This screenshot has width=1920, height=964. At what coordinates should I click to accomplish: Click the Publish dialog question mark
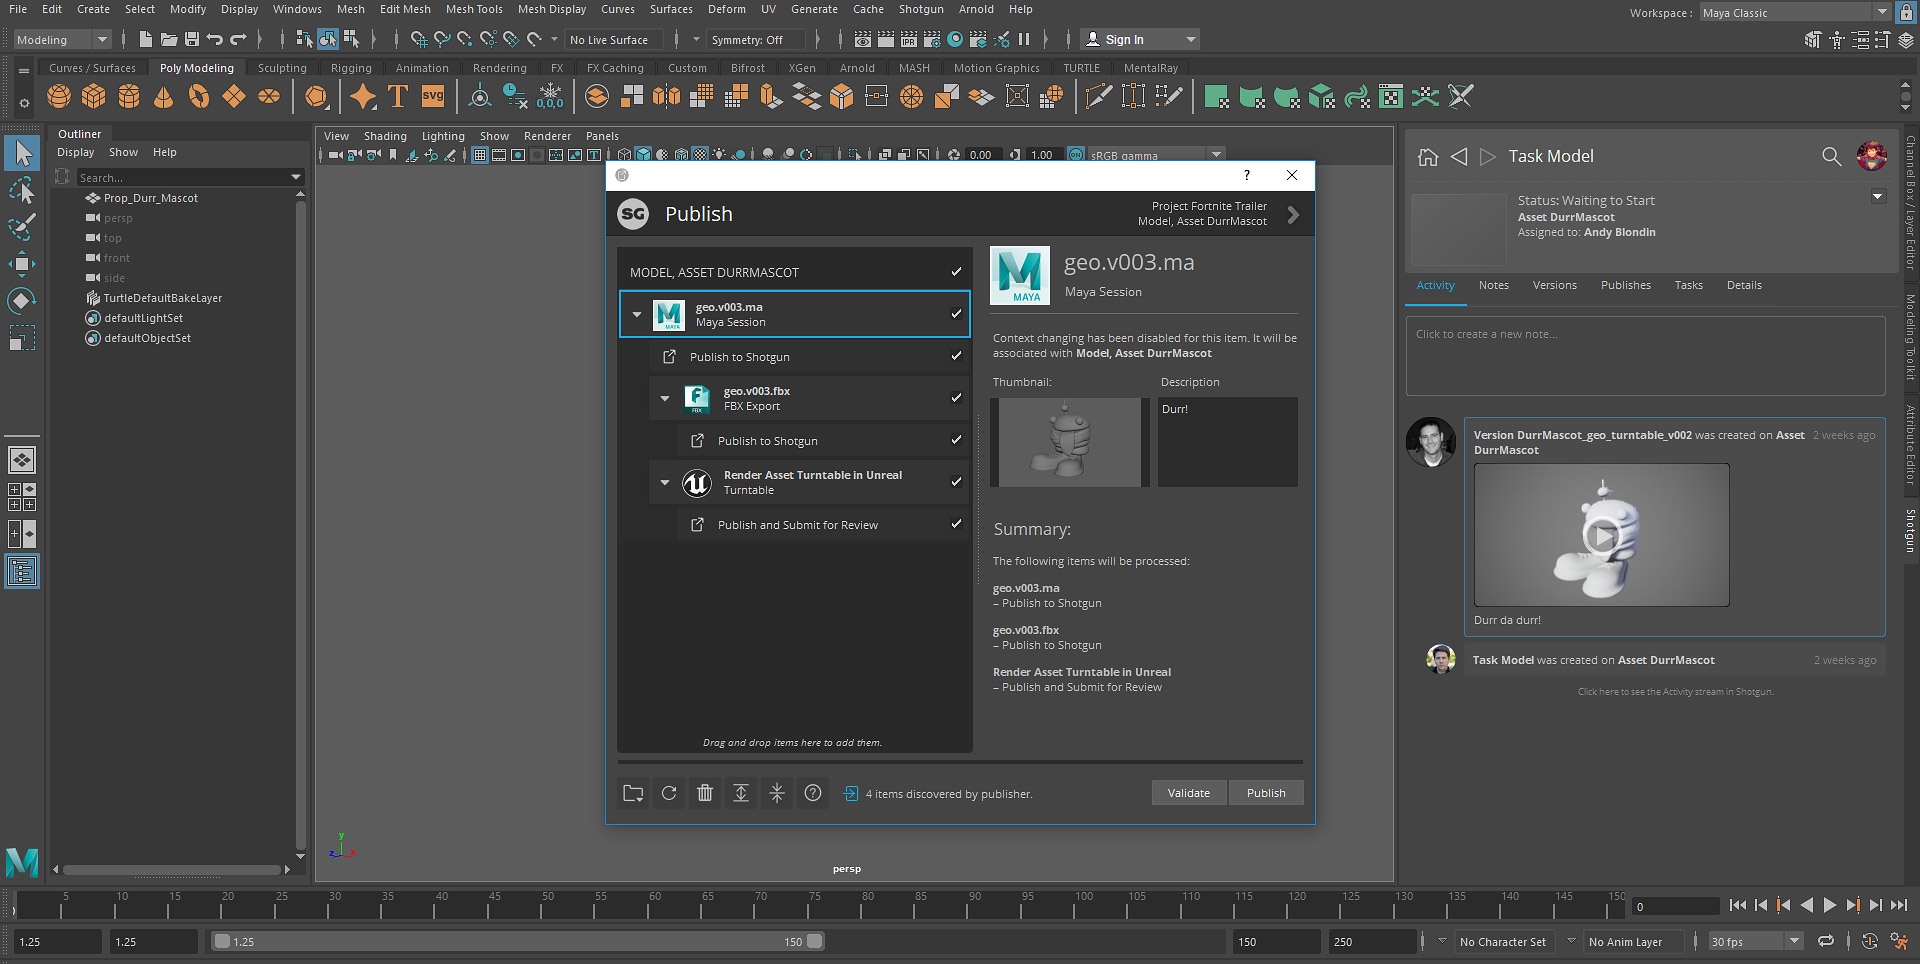1246,175
